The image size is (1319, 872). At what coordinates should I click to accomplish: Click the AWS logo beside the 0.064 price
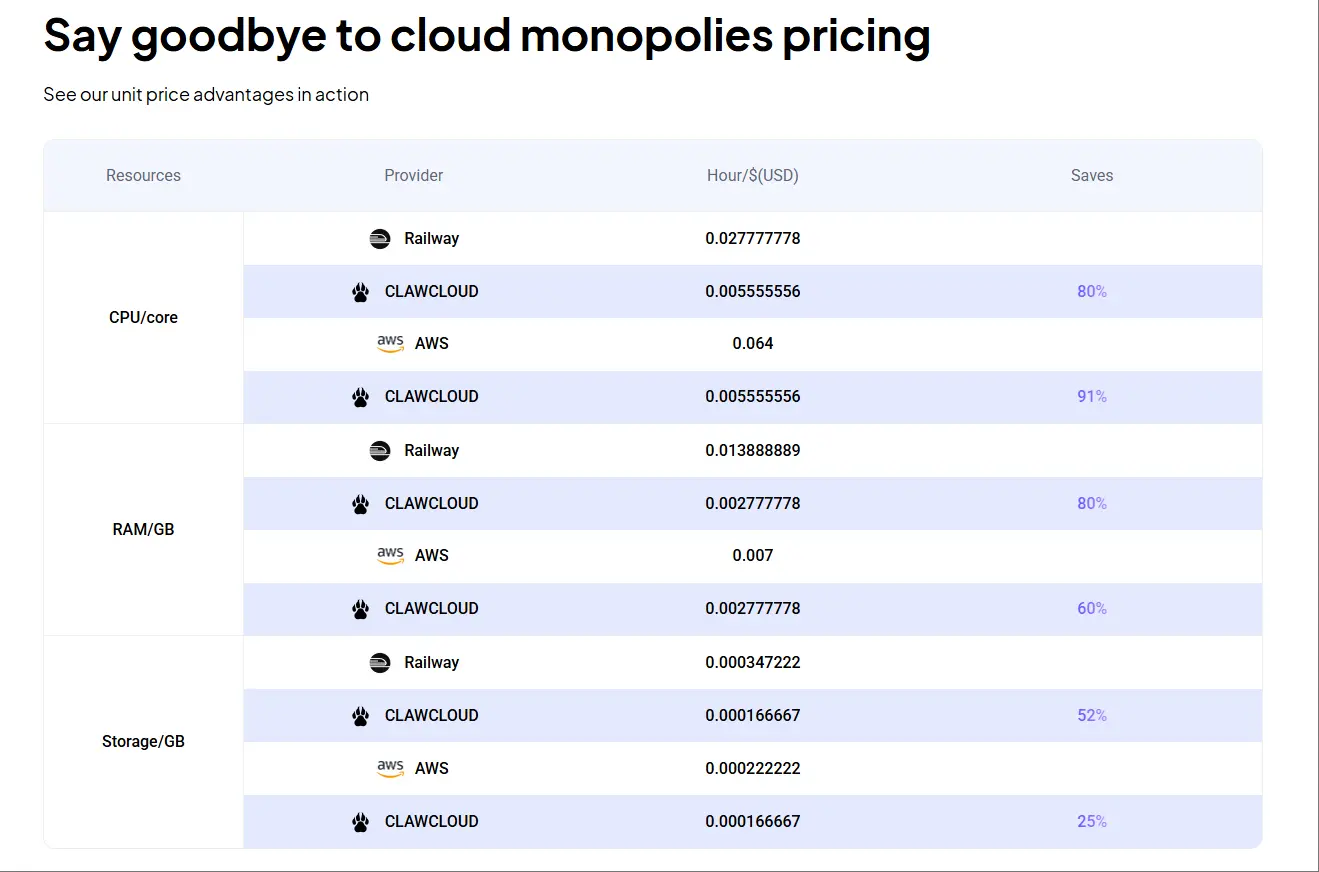390,344
